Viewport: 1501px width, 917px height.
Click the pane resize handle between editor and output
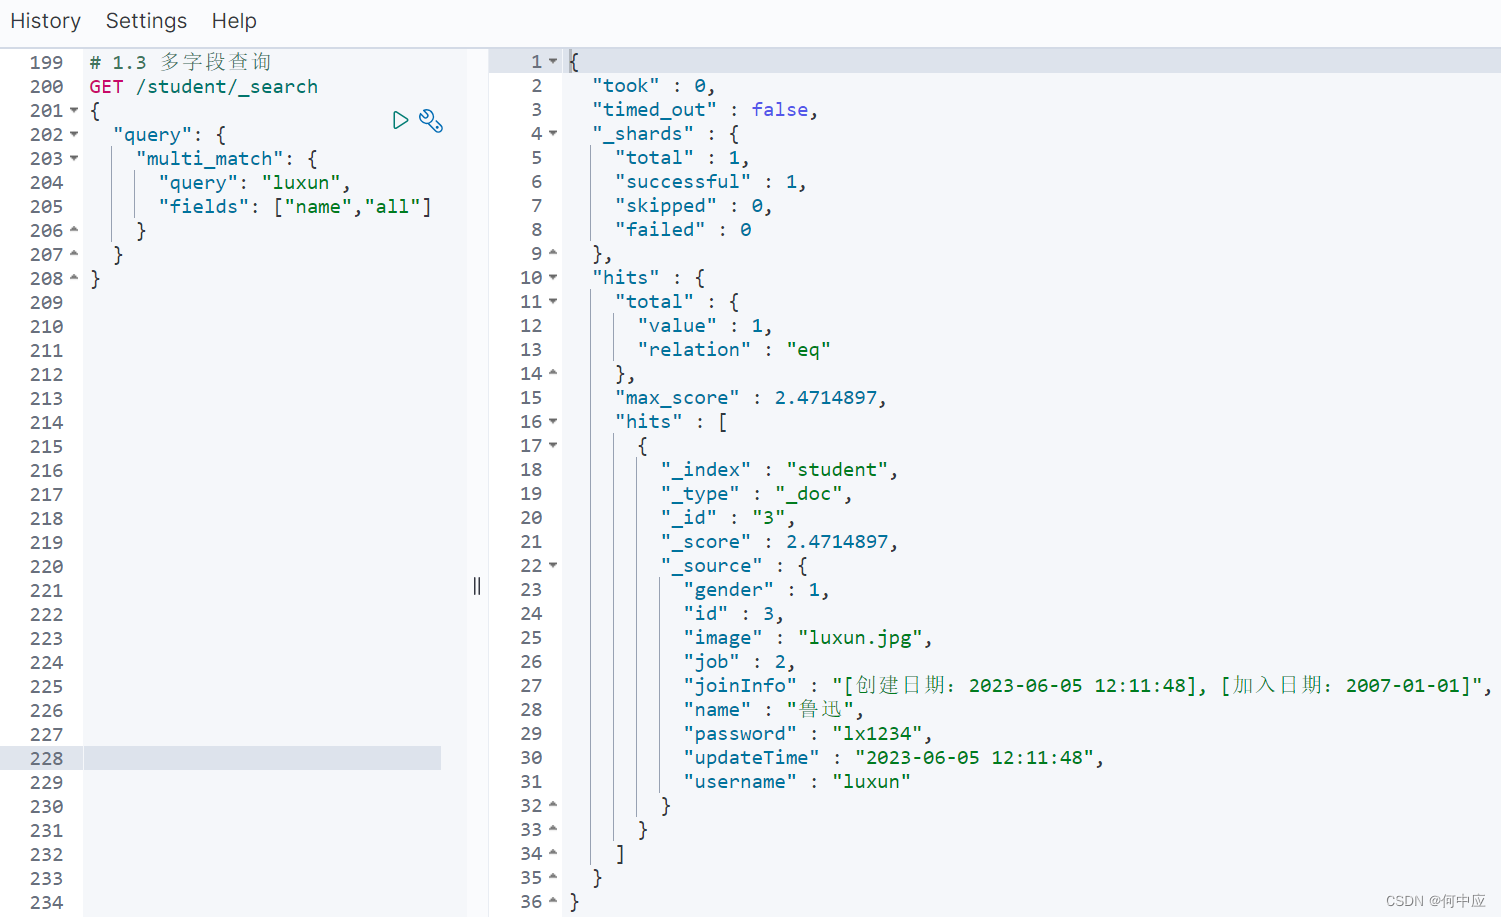pos(477,586)
